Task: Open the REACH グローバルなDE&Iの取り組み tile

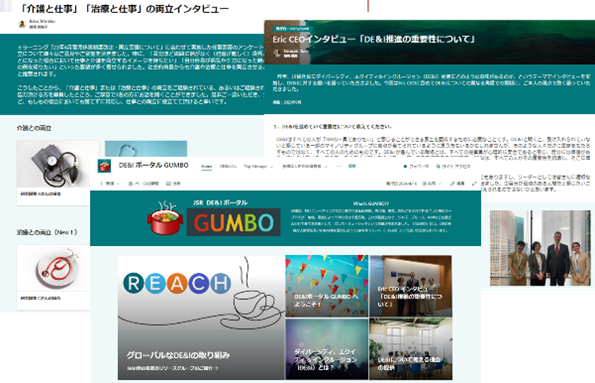Action: 201,318
